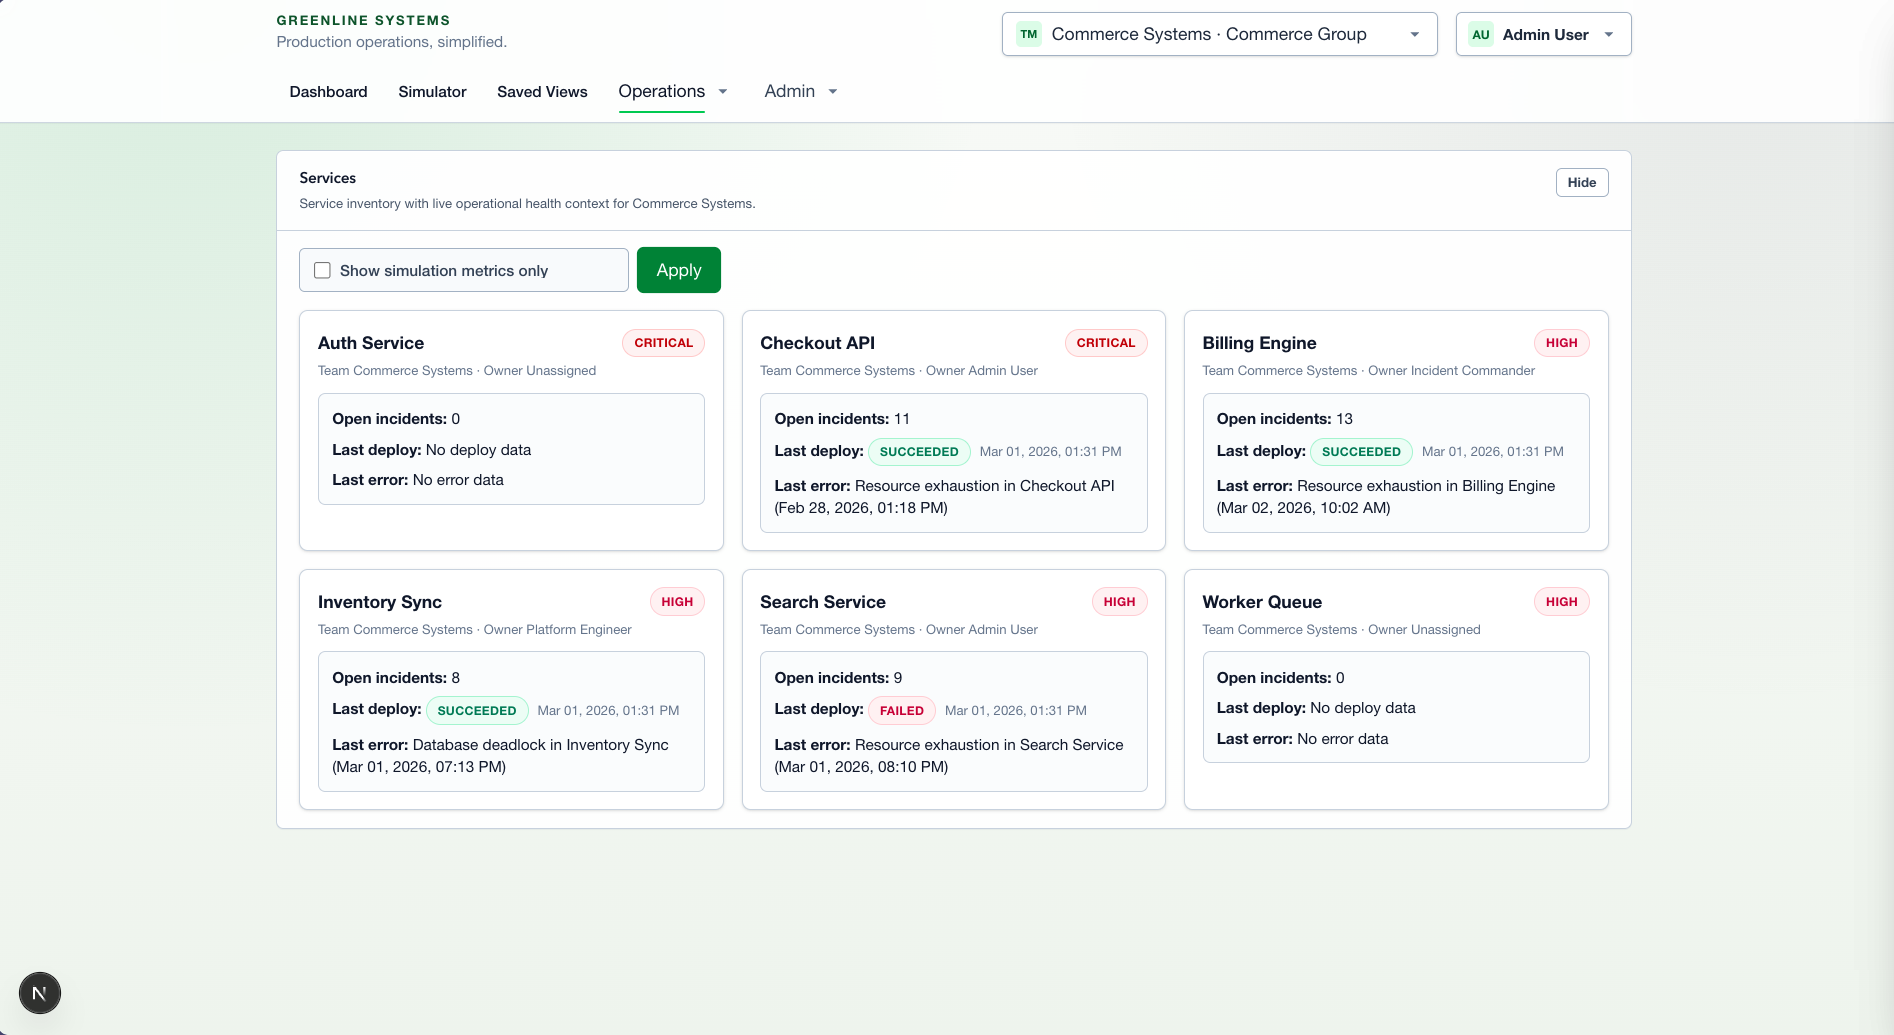Go to the Dashboard tab
The height and width of the screenshot is (1035, 1894).
point(328,91)
